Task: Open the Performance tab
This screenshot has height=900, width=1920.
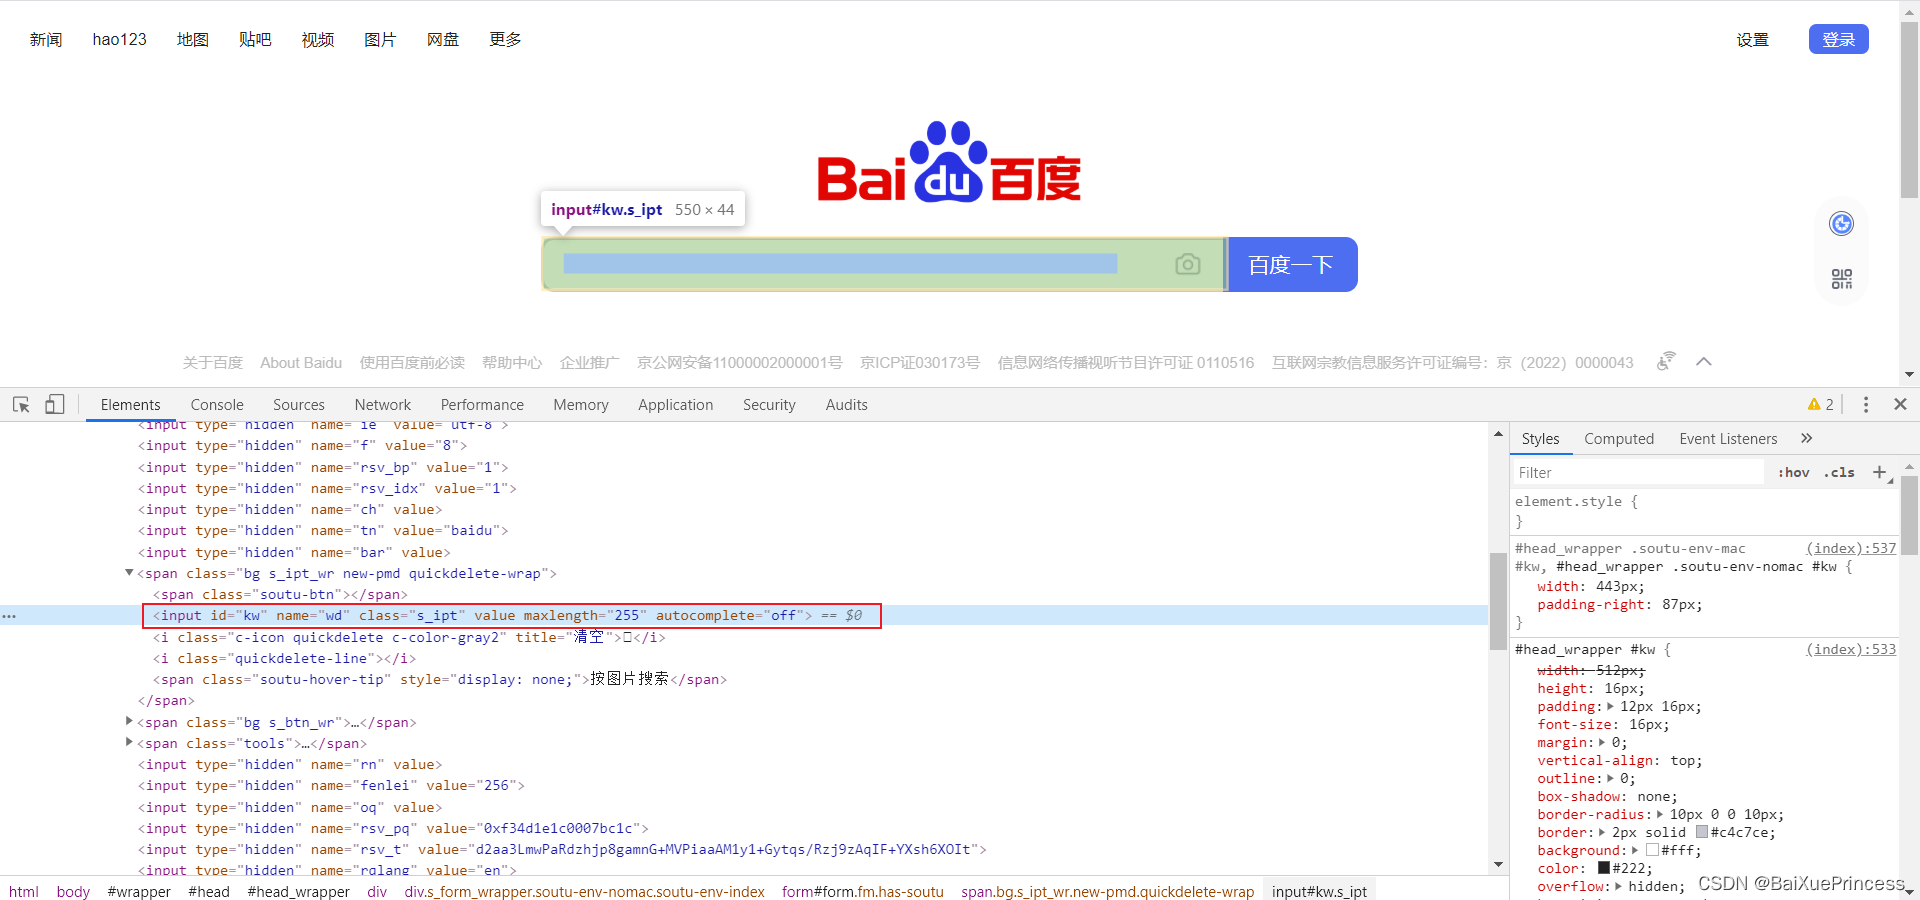Action: (x=482, y=404)
